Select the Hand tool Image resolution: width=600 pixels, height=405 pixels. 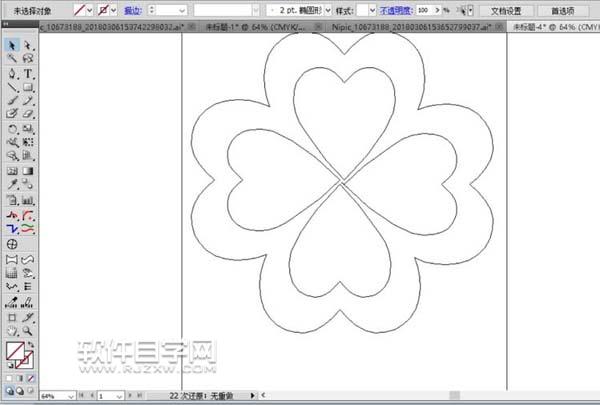tap(12, 330)
